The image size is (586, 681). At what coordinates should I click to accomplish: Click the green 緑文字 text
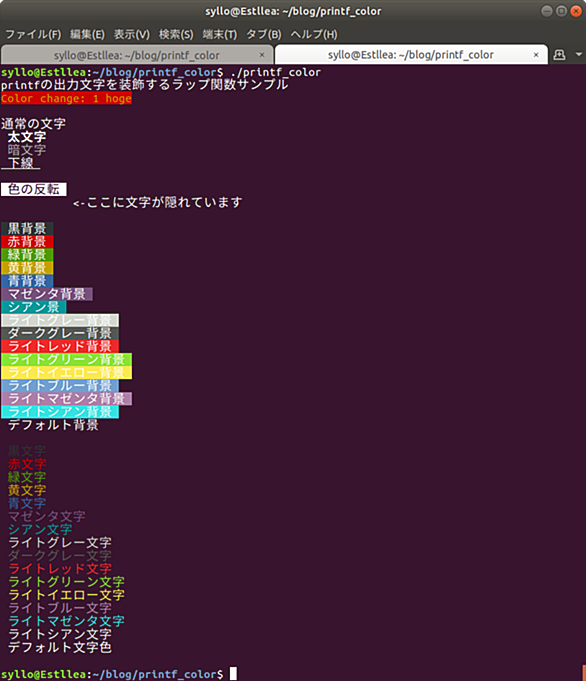[27, 477]
